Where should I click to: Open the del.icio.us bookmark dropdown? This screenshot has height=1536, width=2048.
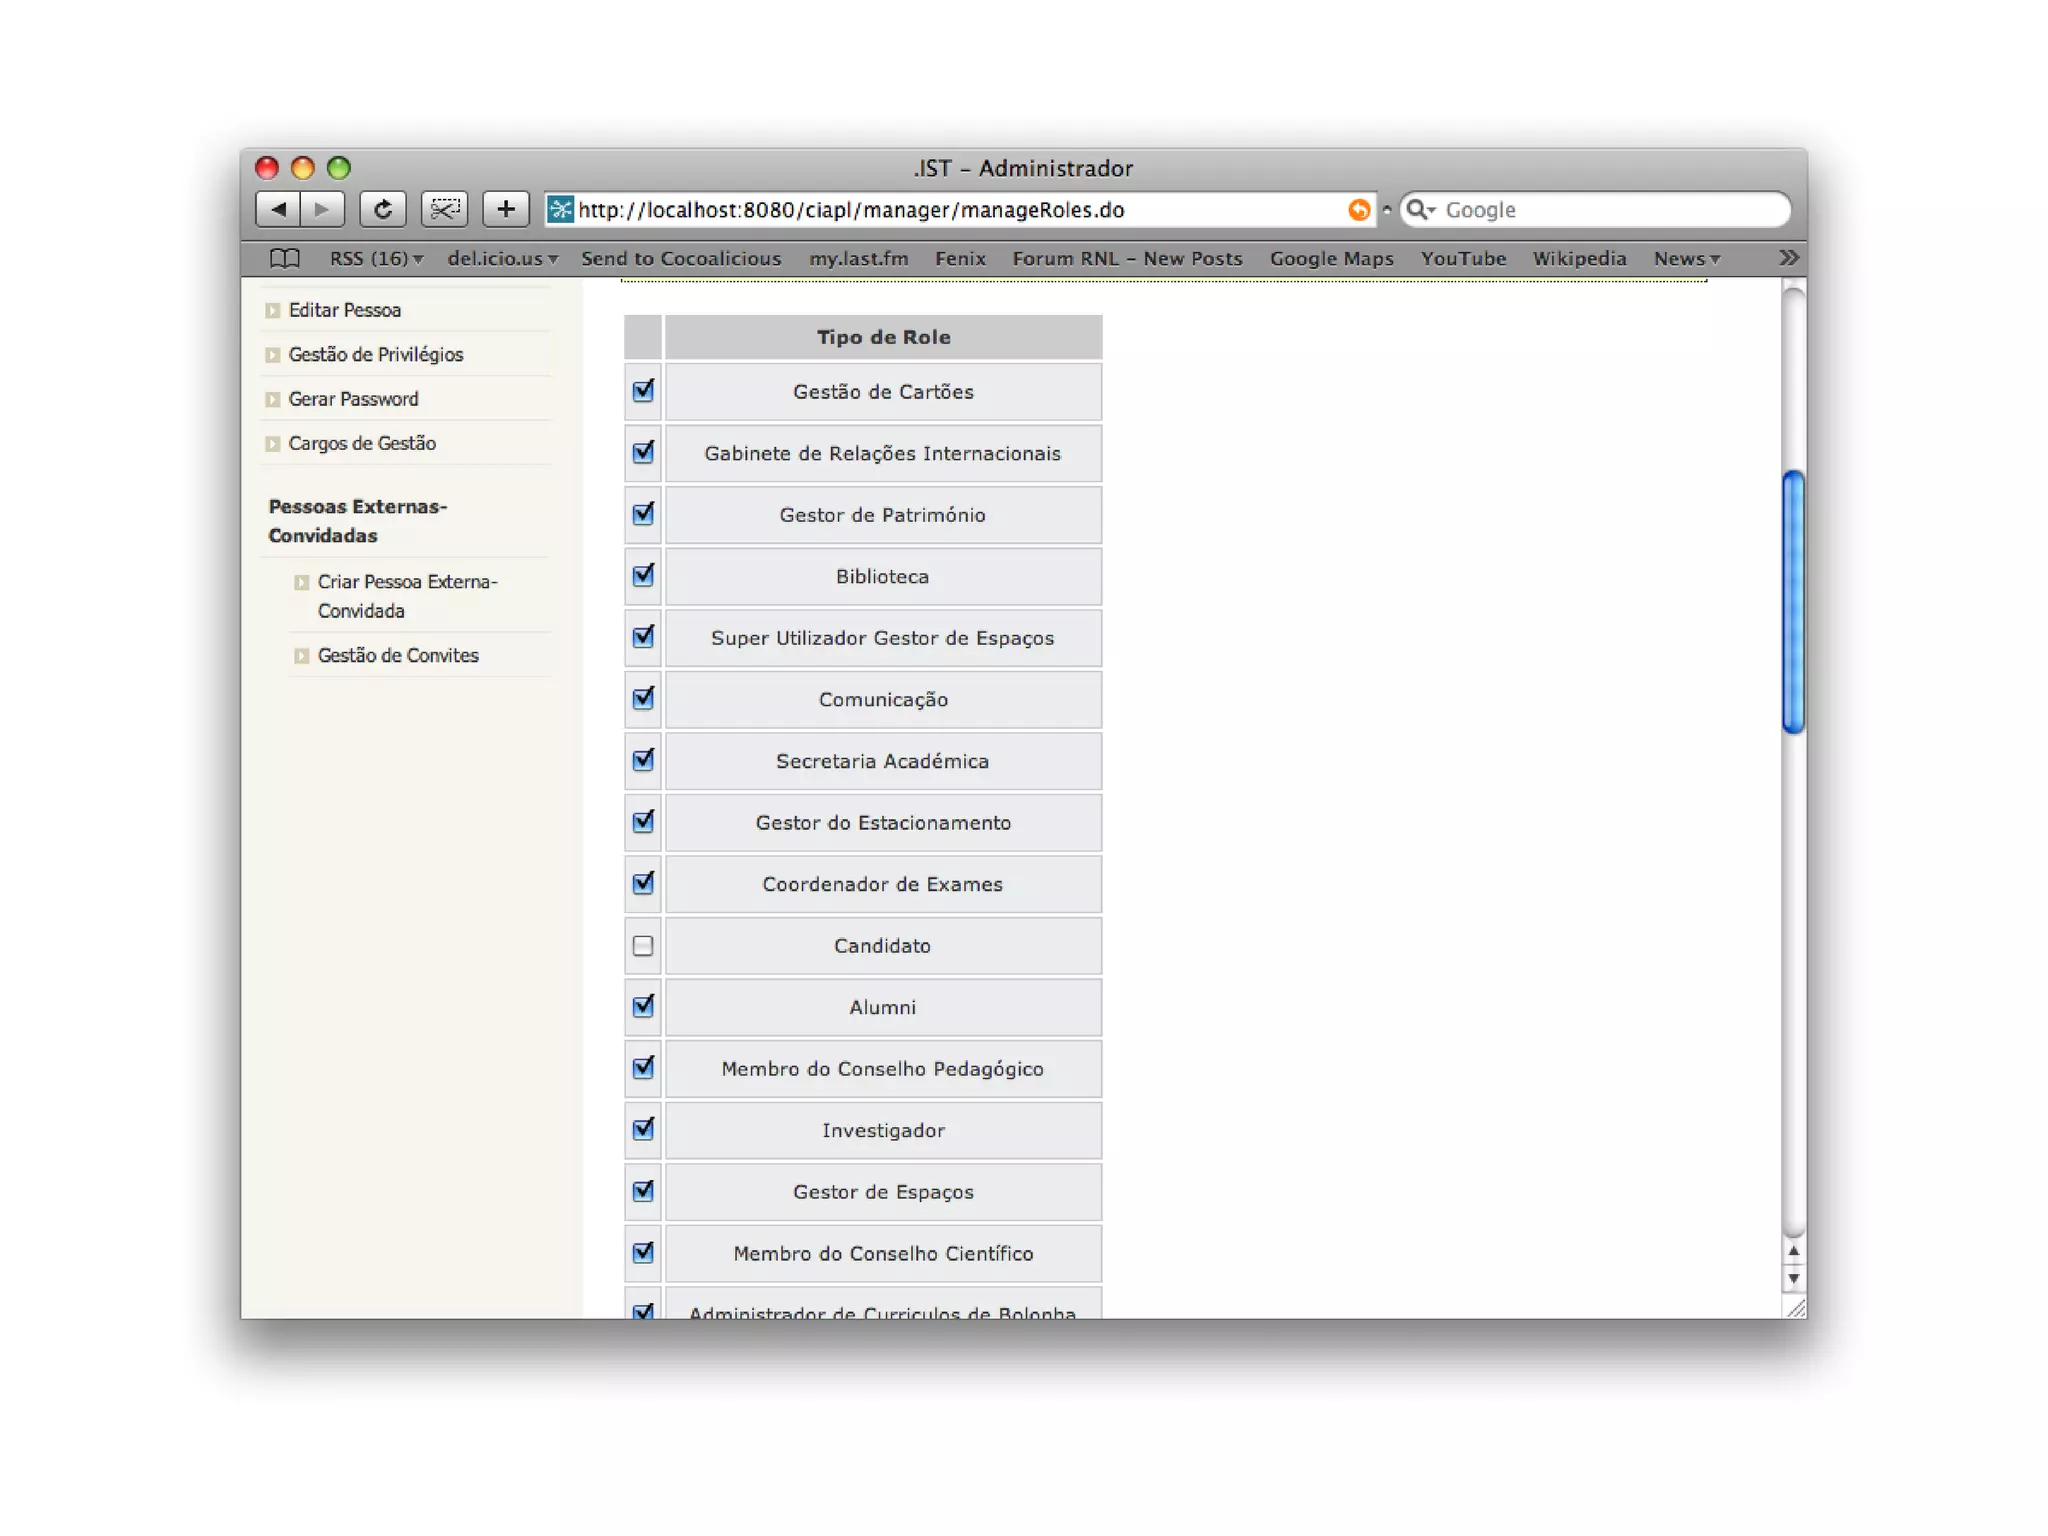(x=501, y=258)
